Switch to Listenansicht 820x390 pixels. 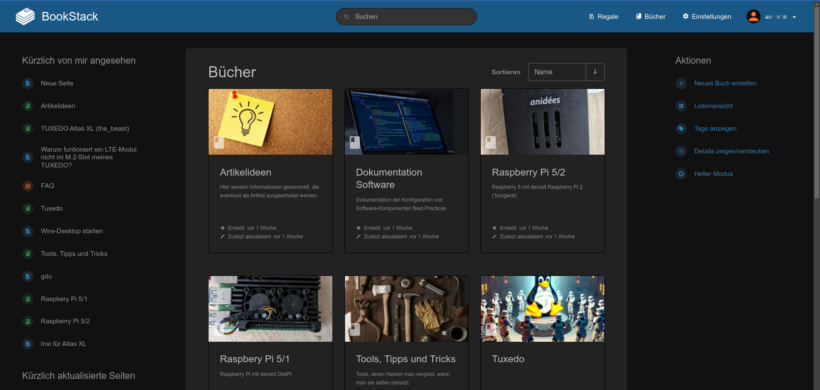(x=713, y=106)
